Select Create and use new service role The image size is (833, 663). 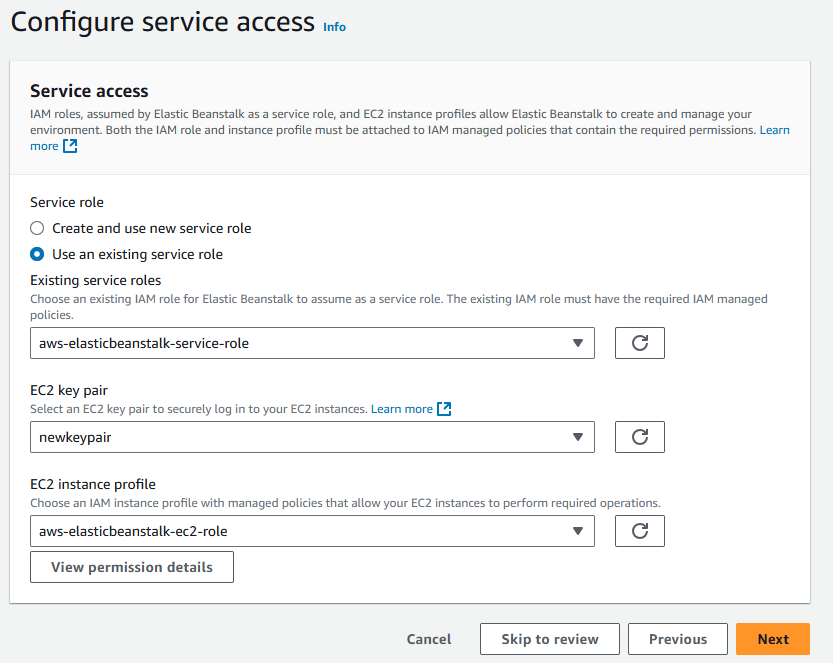pyautogui.click(x=37, y=228)
